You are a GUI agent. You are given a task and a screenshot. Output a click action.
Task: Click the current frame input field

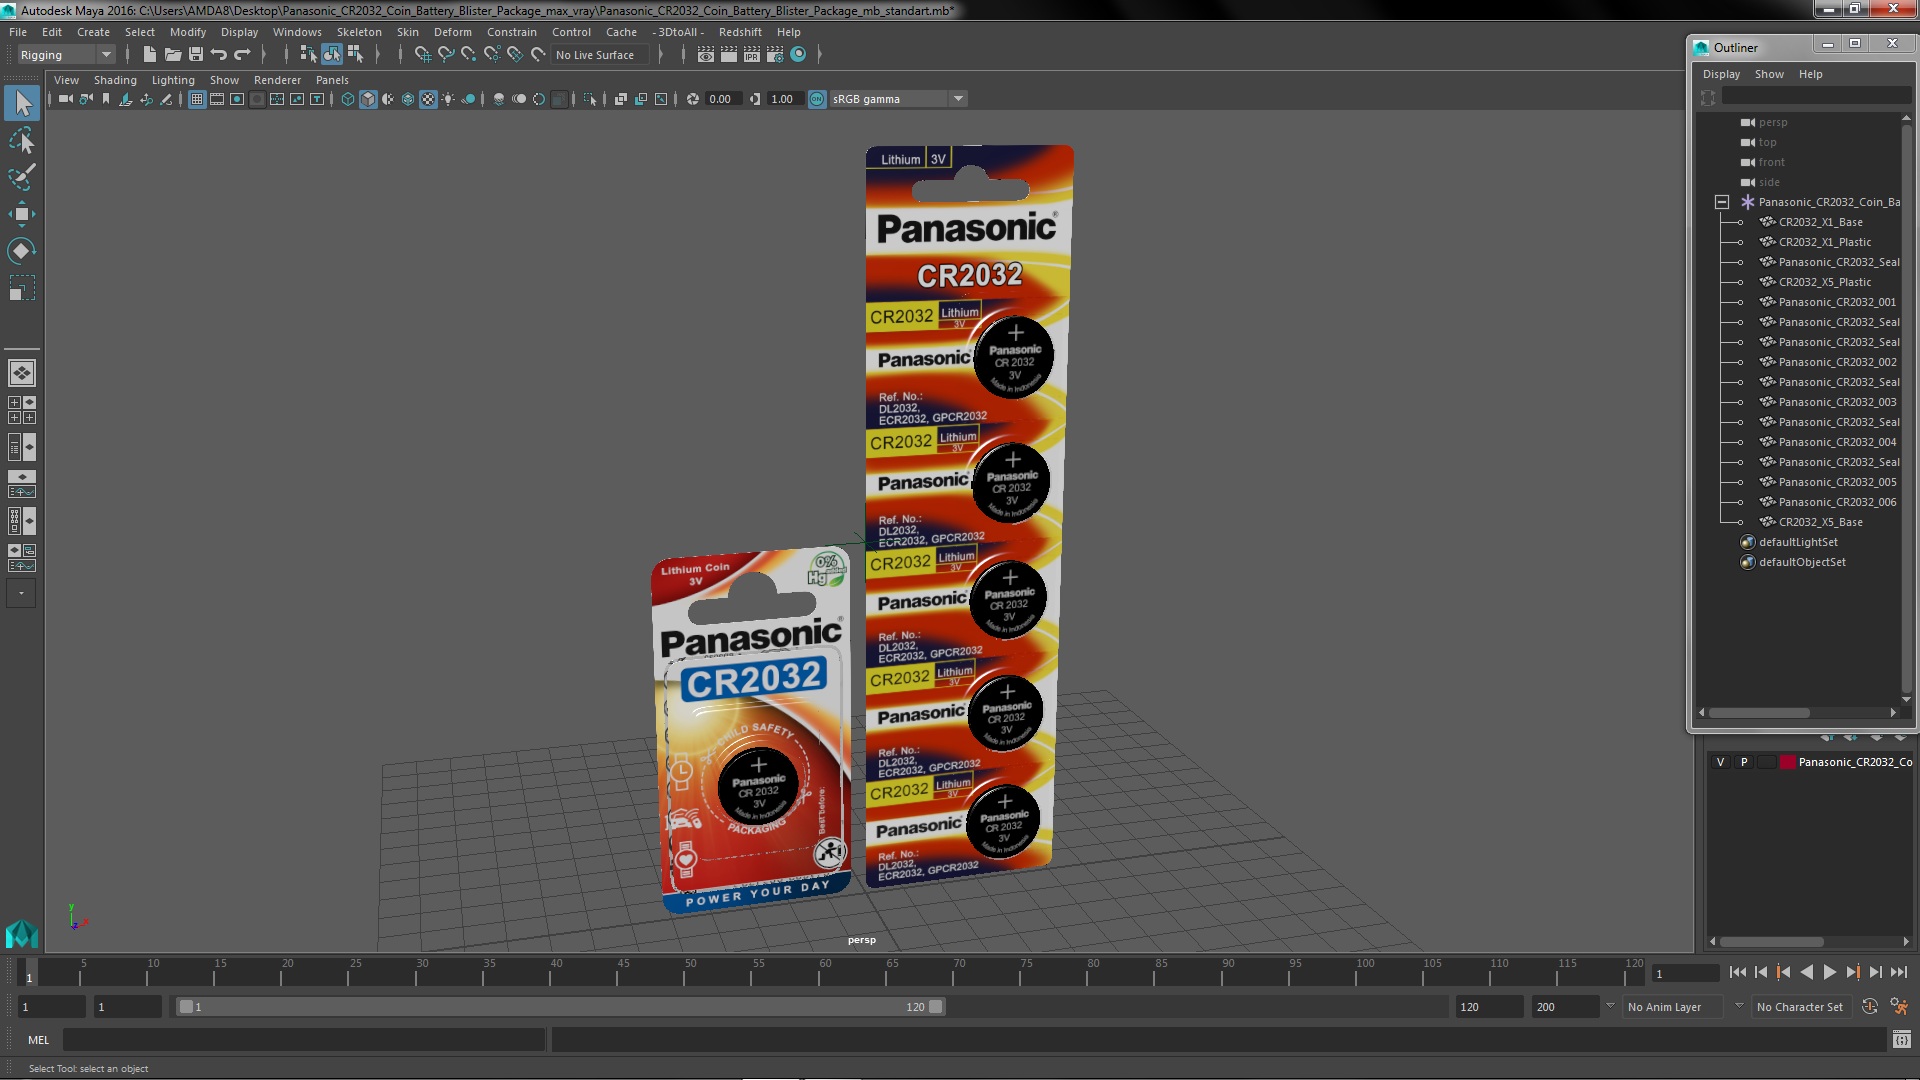point(1685,973)
